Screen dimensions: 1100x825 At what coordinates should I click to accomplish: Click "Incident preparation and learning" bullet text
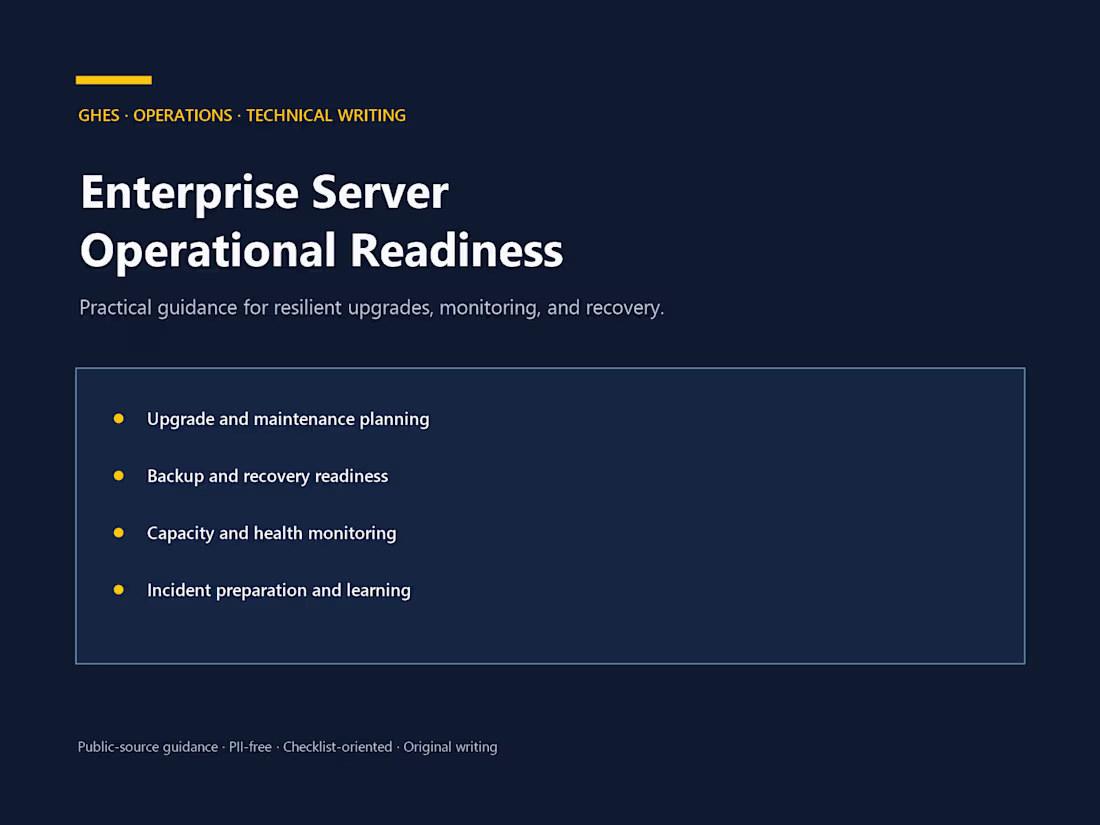pos(279,591)
